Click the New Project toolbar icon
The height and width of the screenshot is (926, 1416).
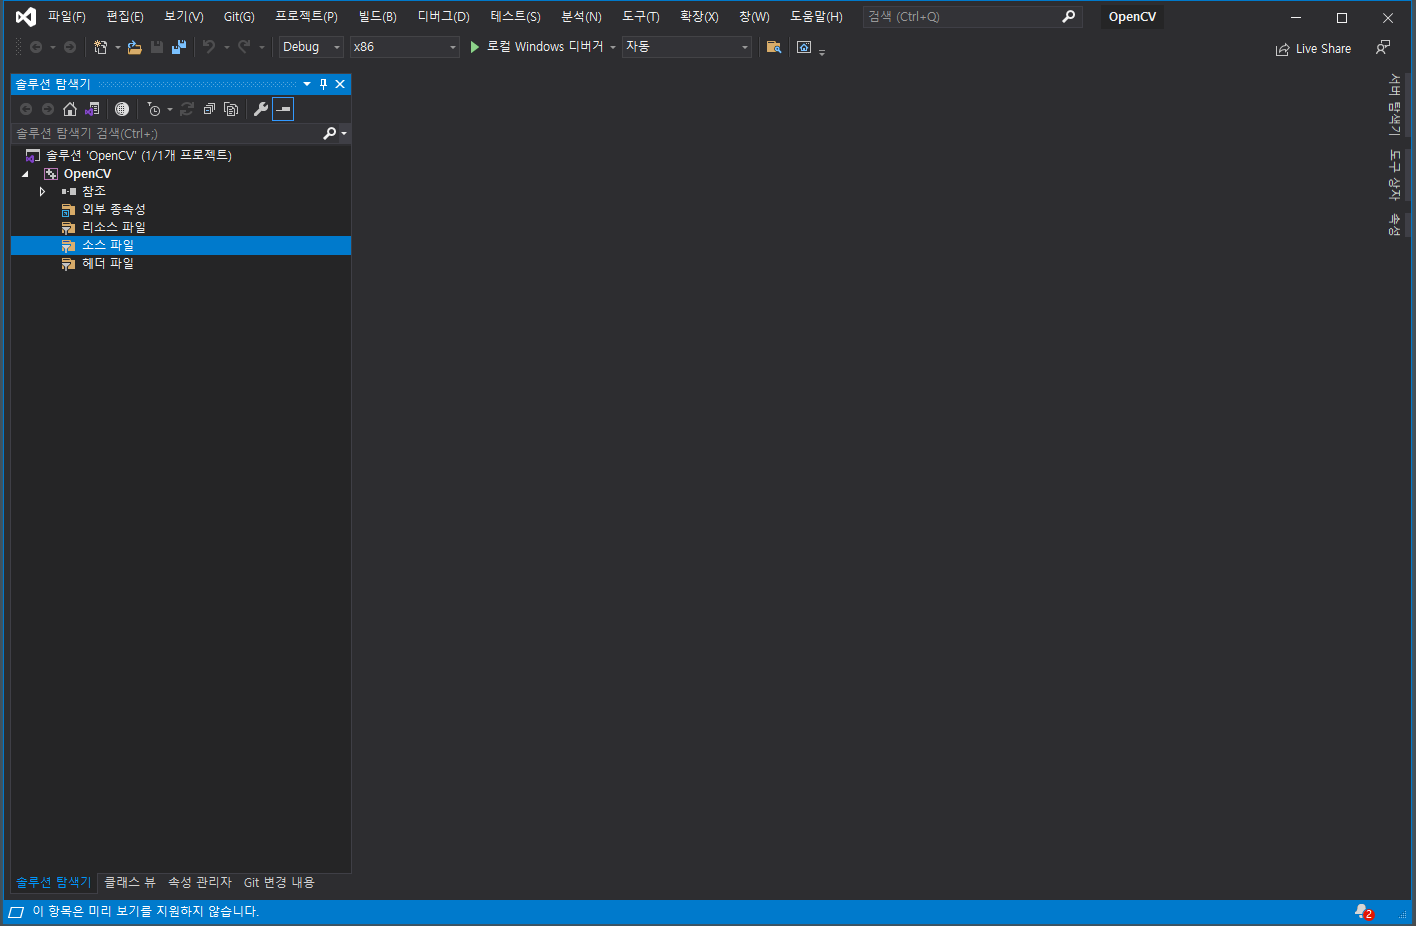coord(100,47)
